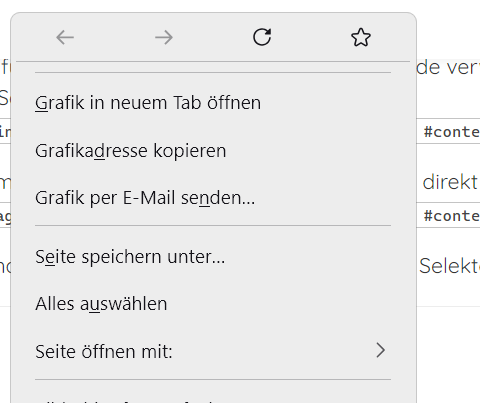Click the blank page area below 'Selekt'
This screenshot has height=403, width=480.
click(448, 353)
